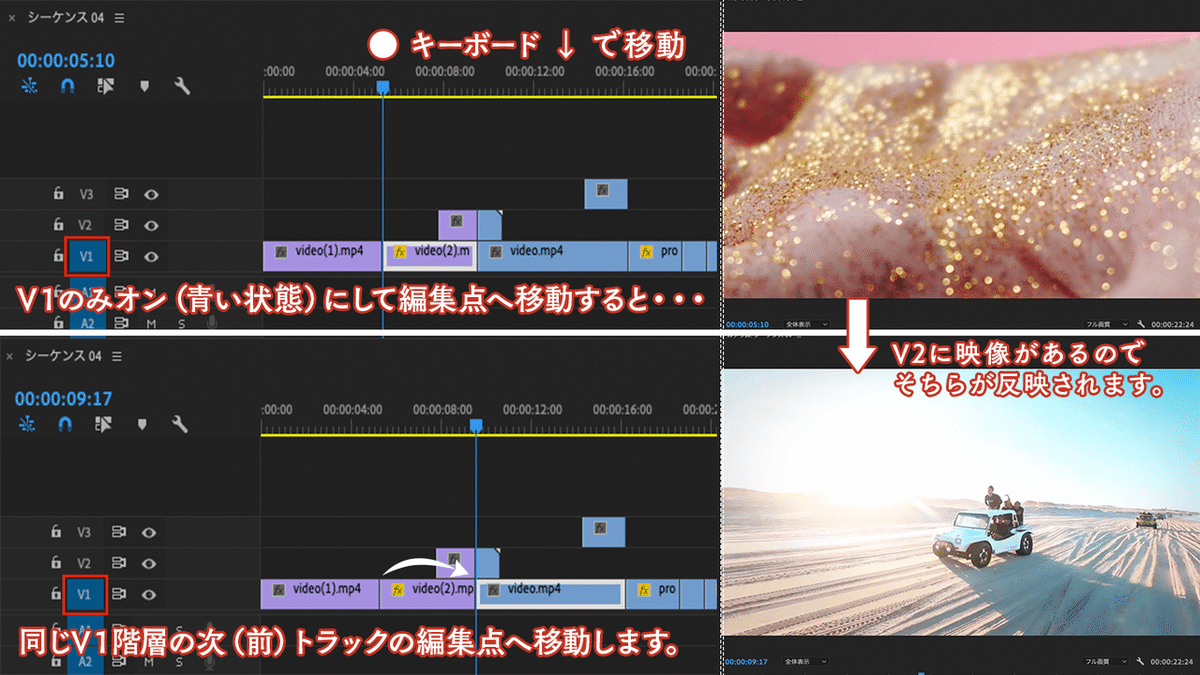Click fx badge on V3 clip, upper timeline
Image resolution: width=1200 pixels, height=675 pixels.
pyautogui.click(x=603, y=188)
